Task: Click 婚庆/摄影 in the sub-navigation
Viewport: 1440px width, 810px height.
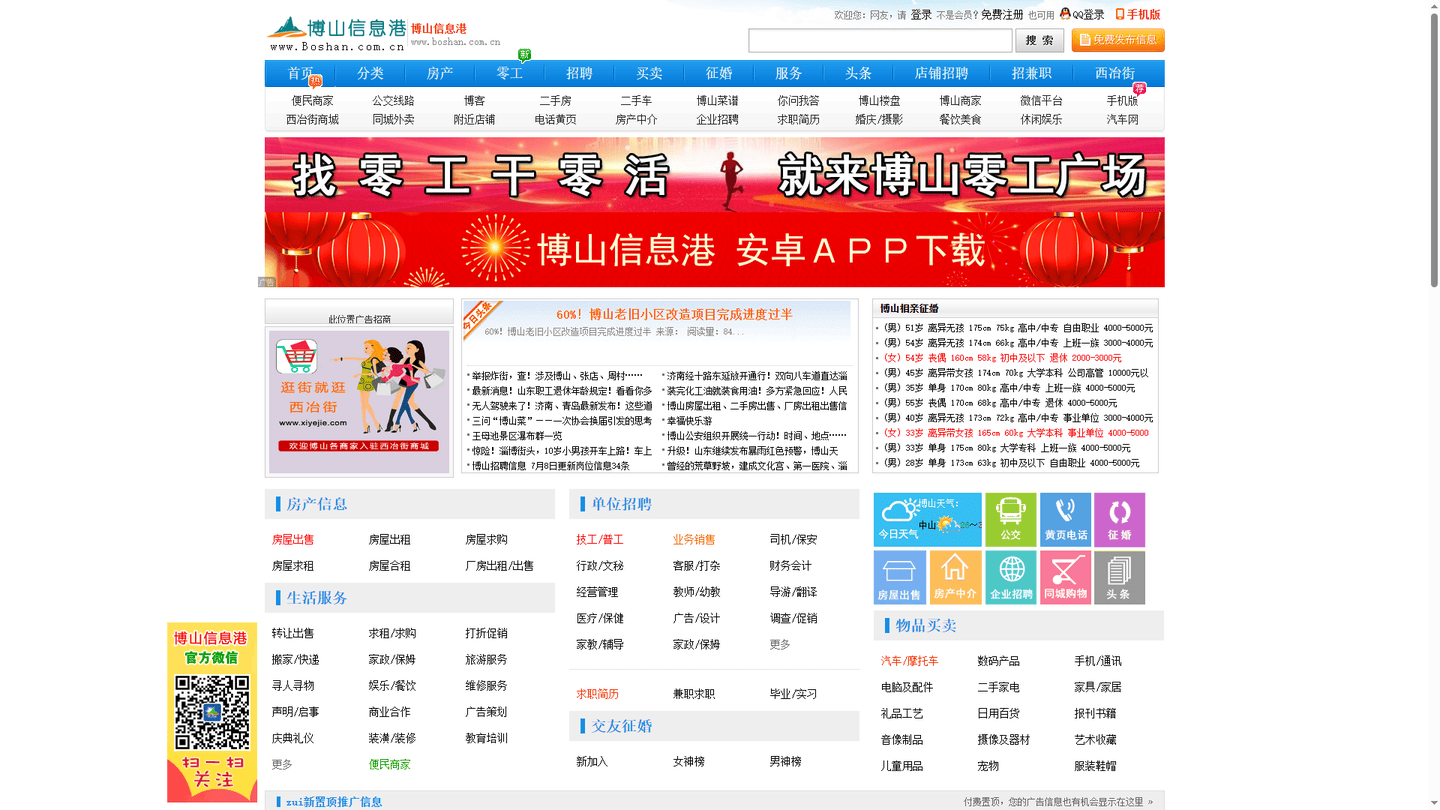Action: pos(879,120)
